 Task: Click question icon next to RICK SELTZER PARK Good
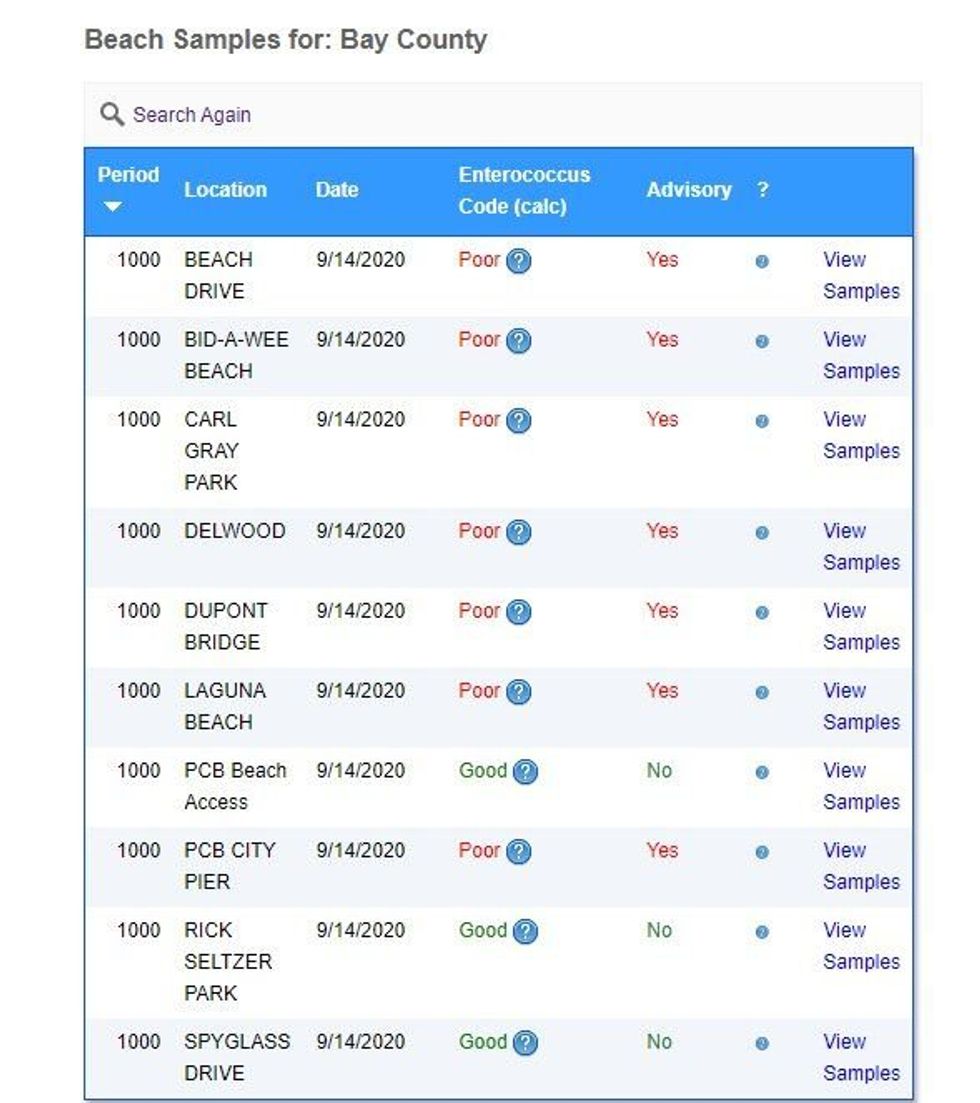[x=526, y=931]
